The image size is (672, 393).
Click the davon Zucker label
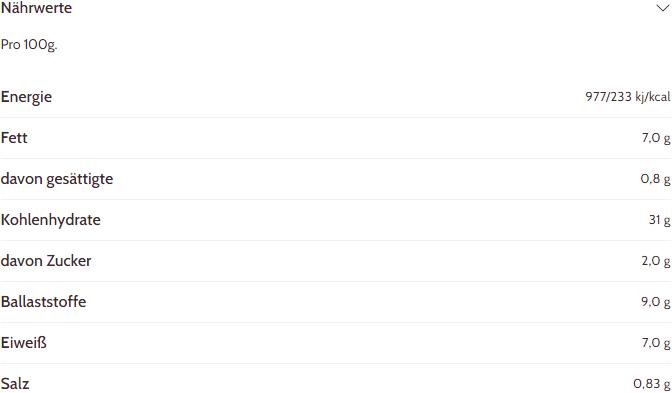click(46, 261)
